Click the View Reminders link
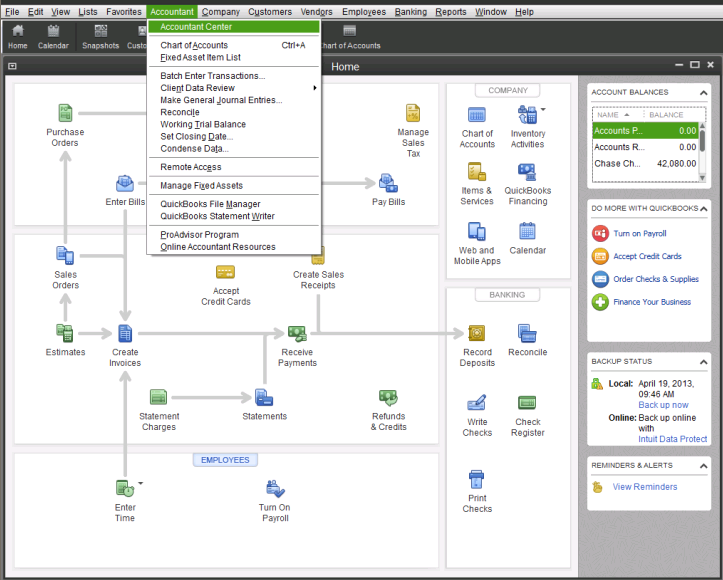 (x=645, y=487)
